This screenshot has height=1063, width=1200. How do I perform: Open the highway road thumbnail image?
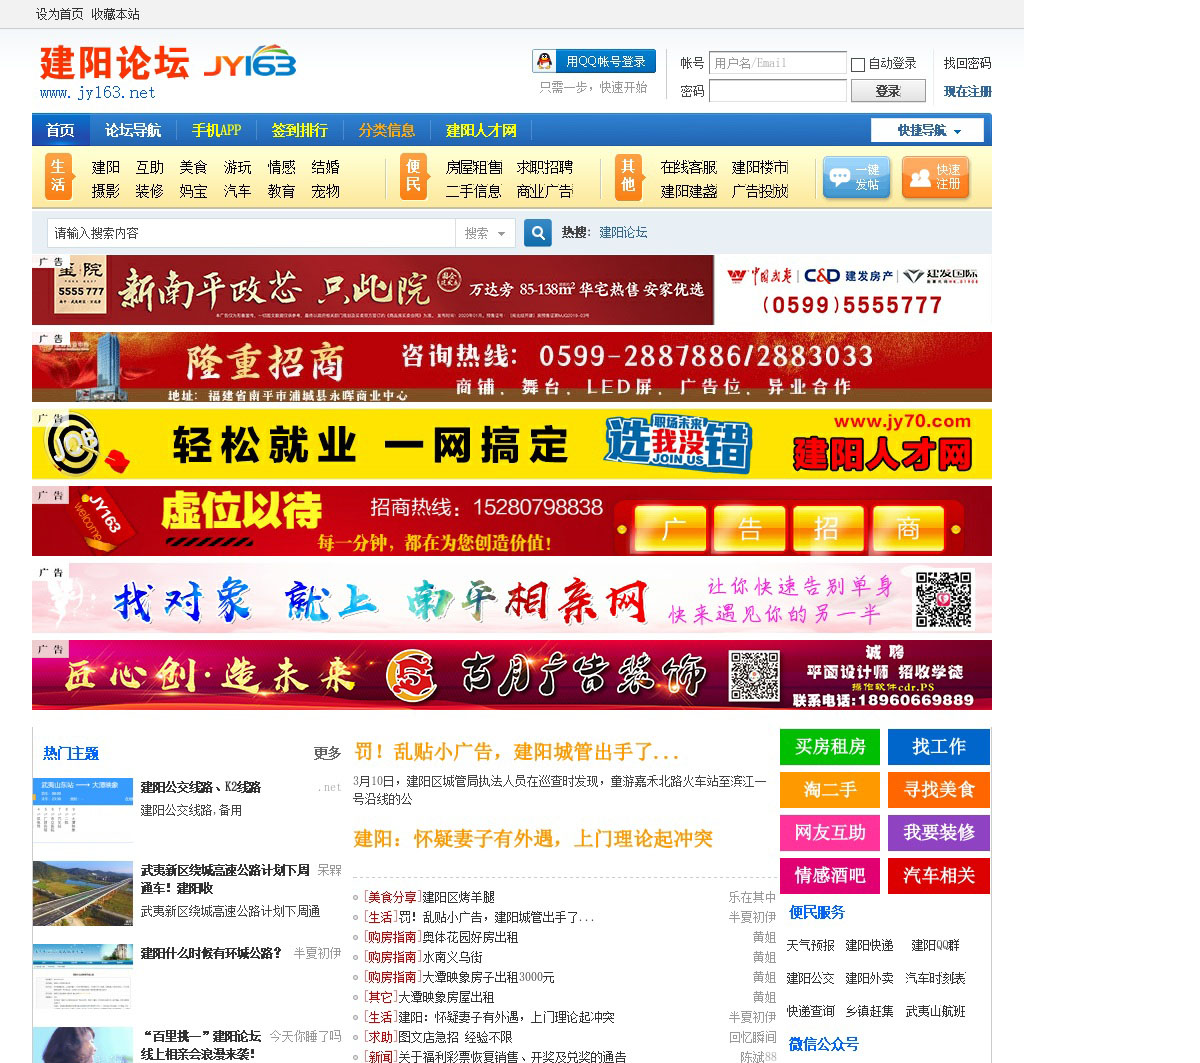[83, 893]
